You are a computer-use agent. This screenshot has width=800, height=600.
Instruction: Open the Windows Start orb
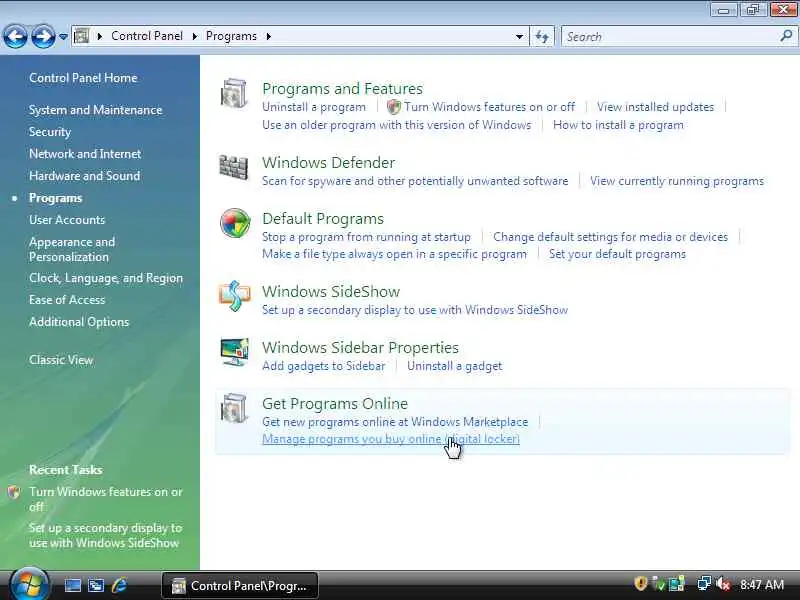tap(29, 585)
